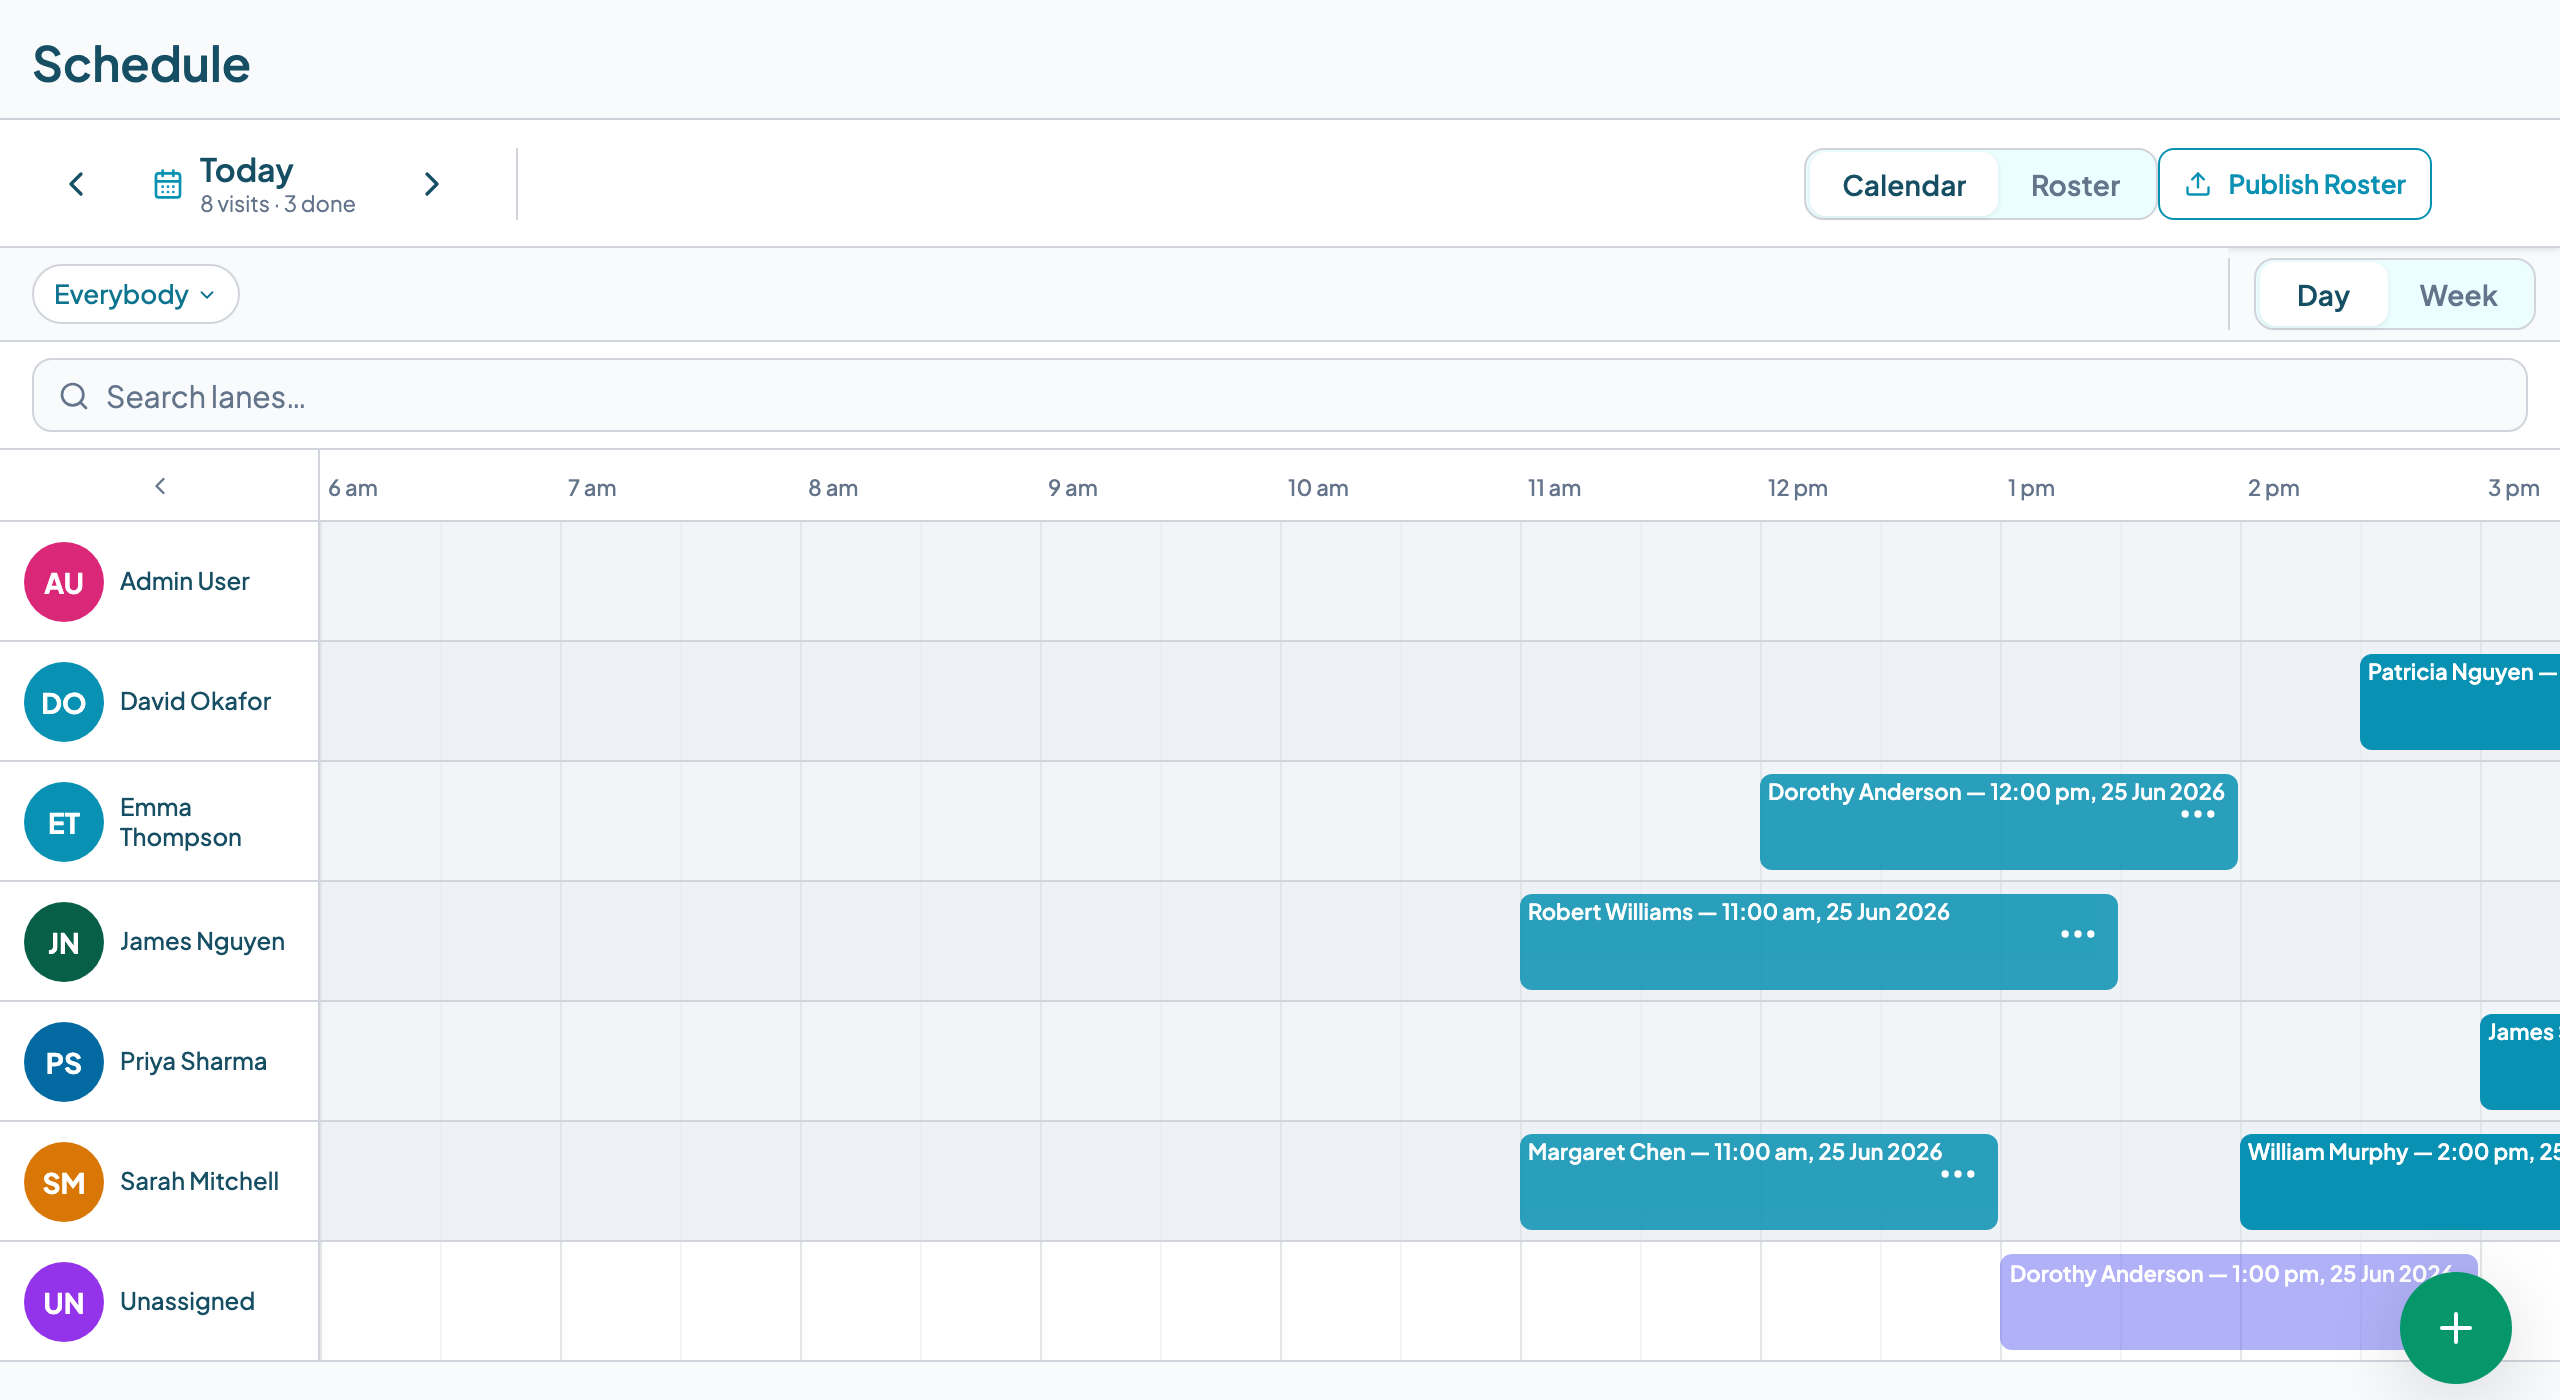Go to next day arrow
The image size is (2560, 1400).
(x=431, y=184)
